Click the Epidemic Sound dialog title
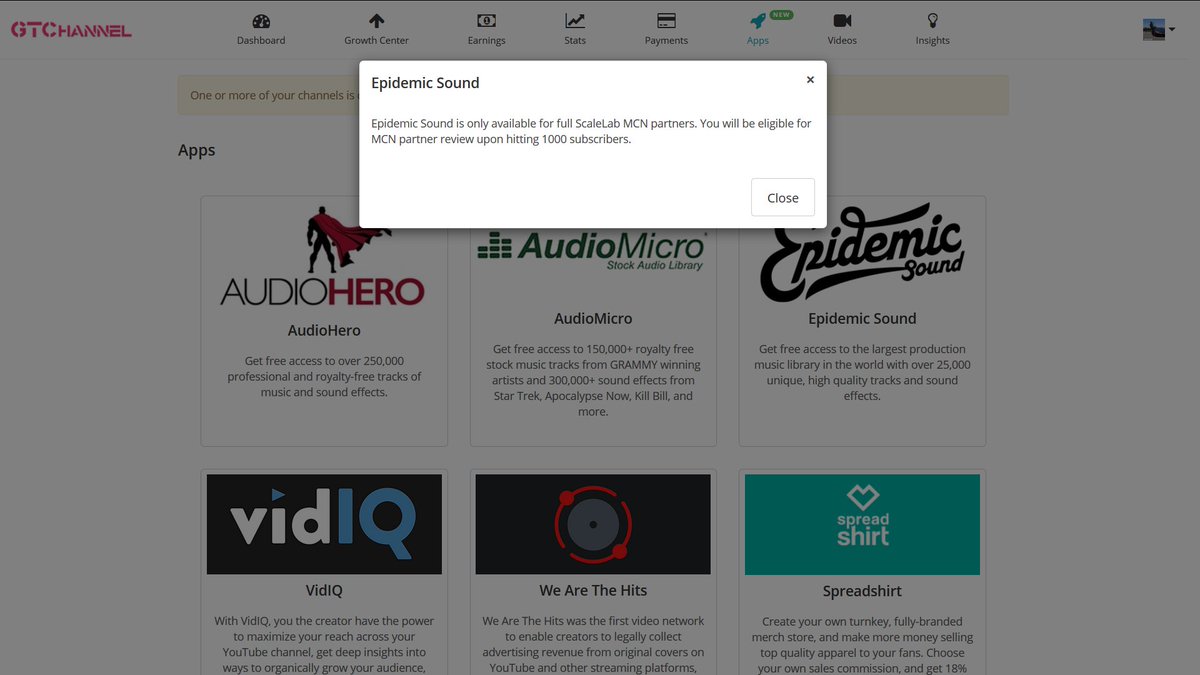1200x675 pixels. 425,83
